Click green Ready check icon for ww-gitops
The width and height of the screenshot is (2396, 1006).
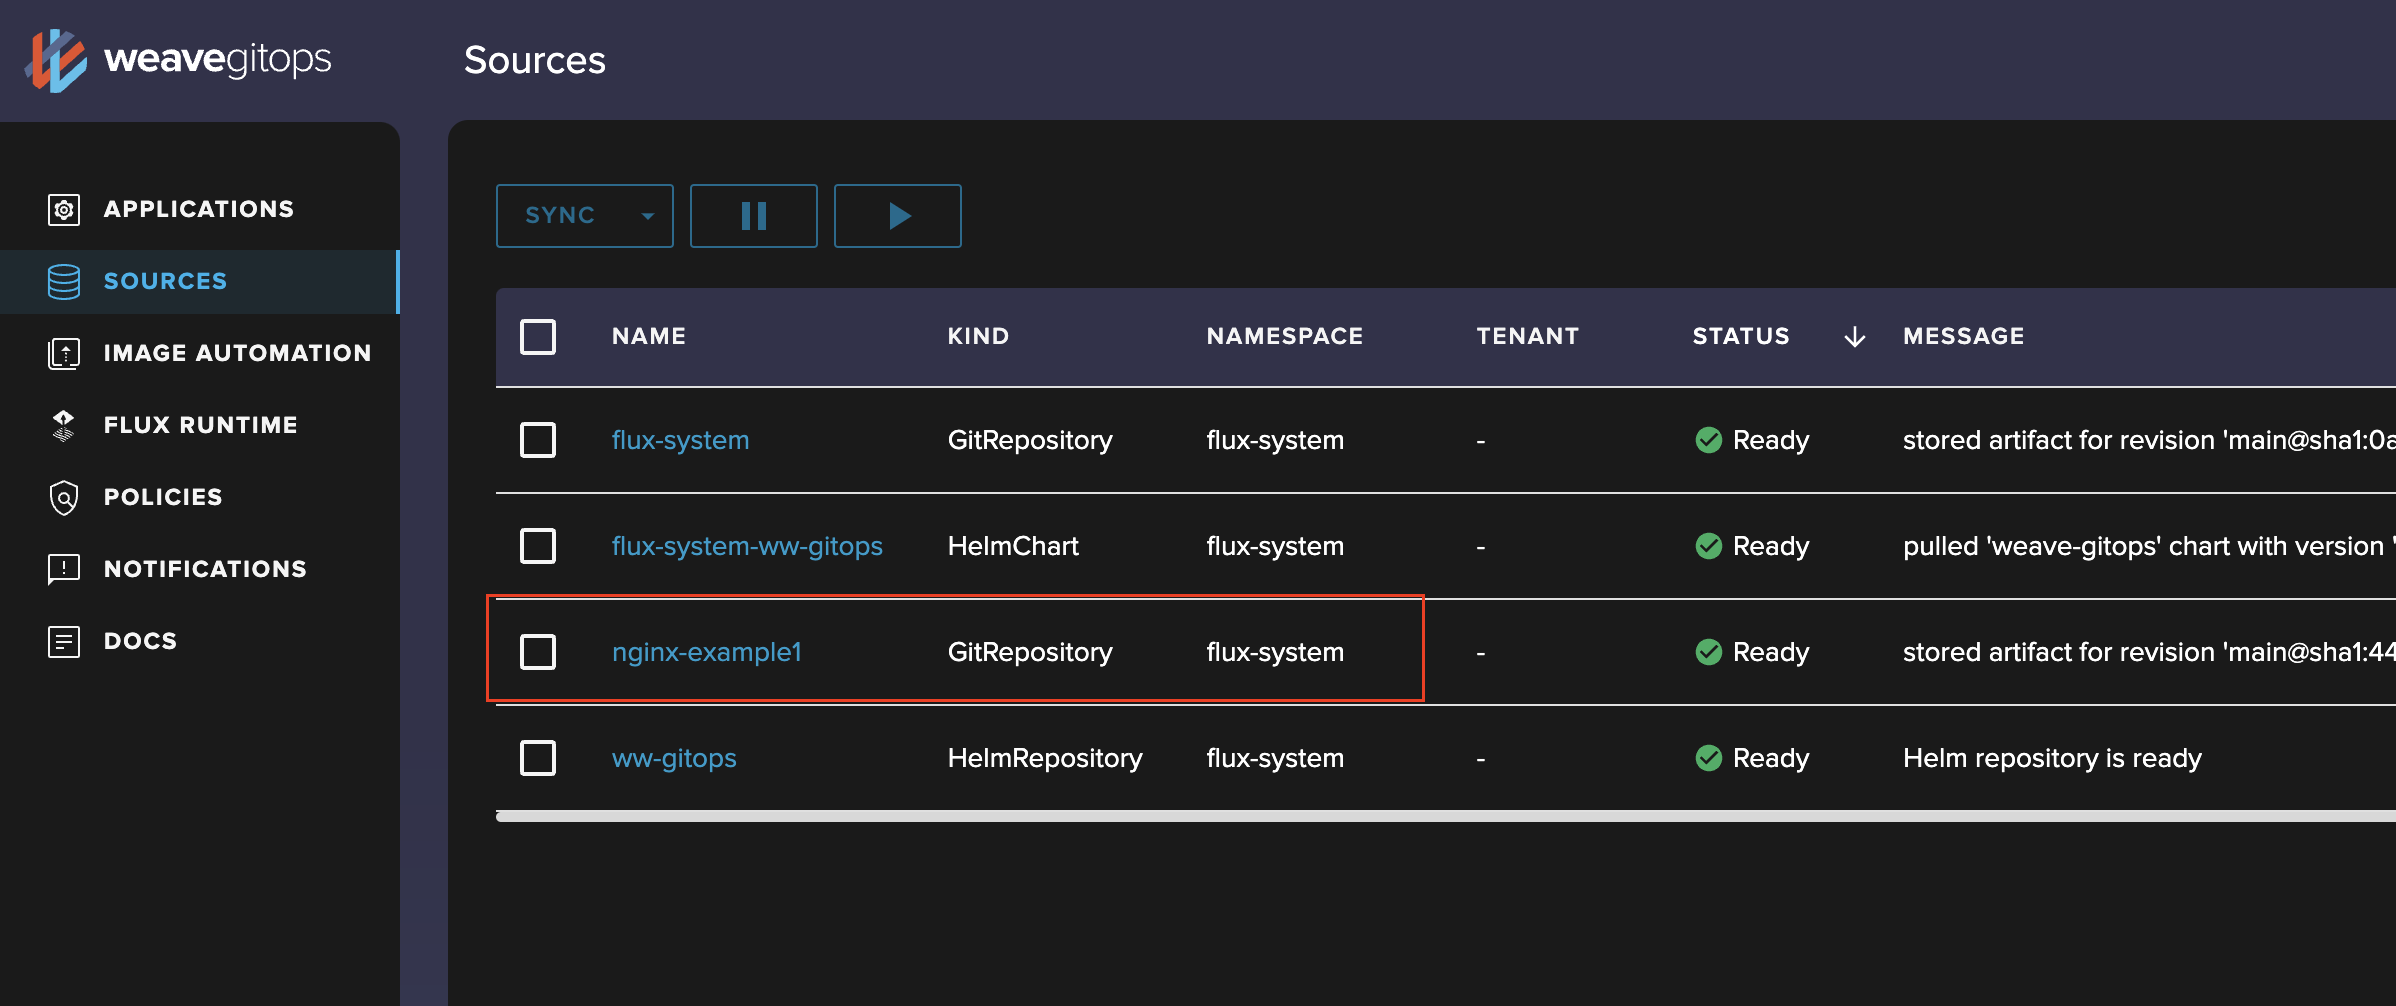pyautogui.click(x=1709, y=758)
